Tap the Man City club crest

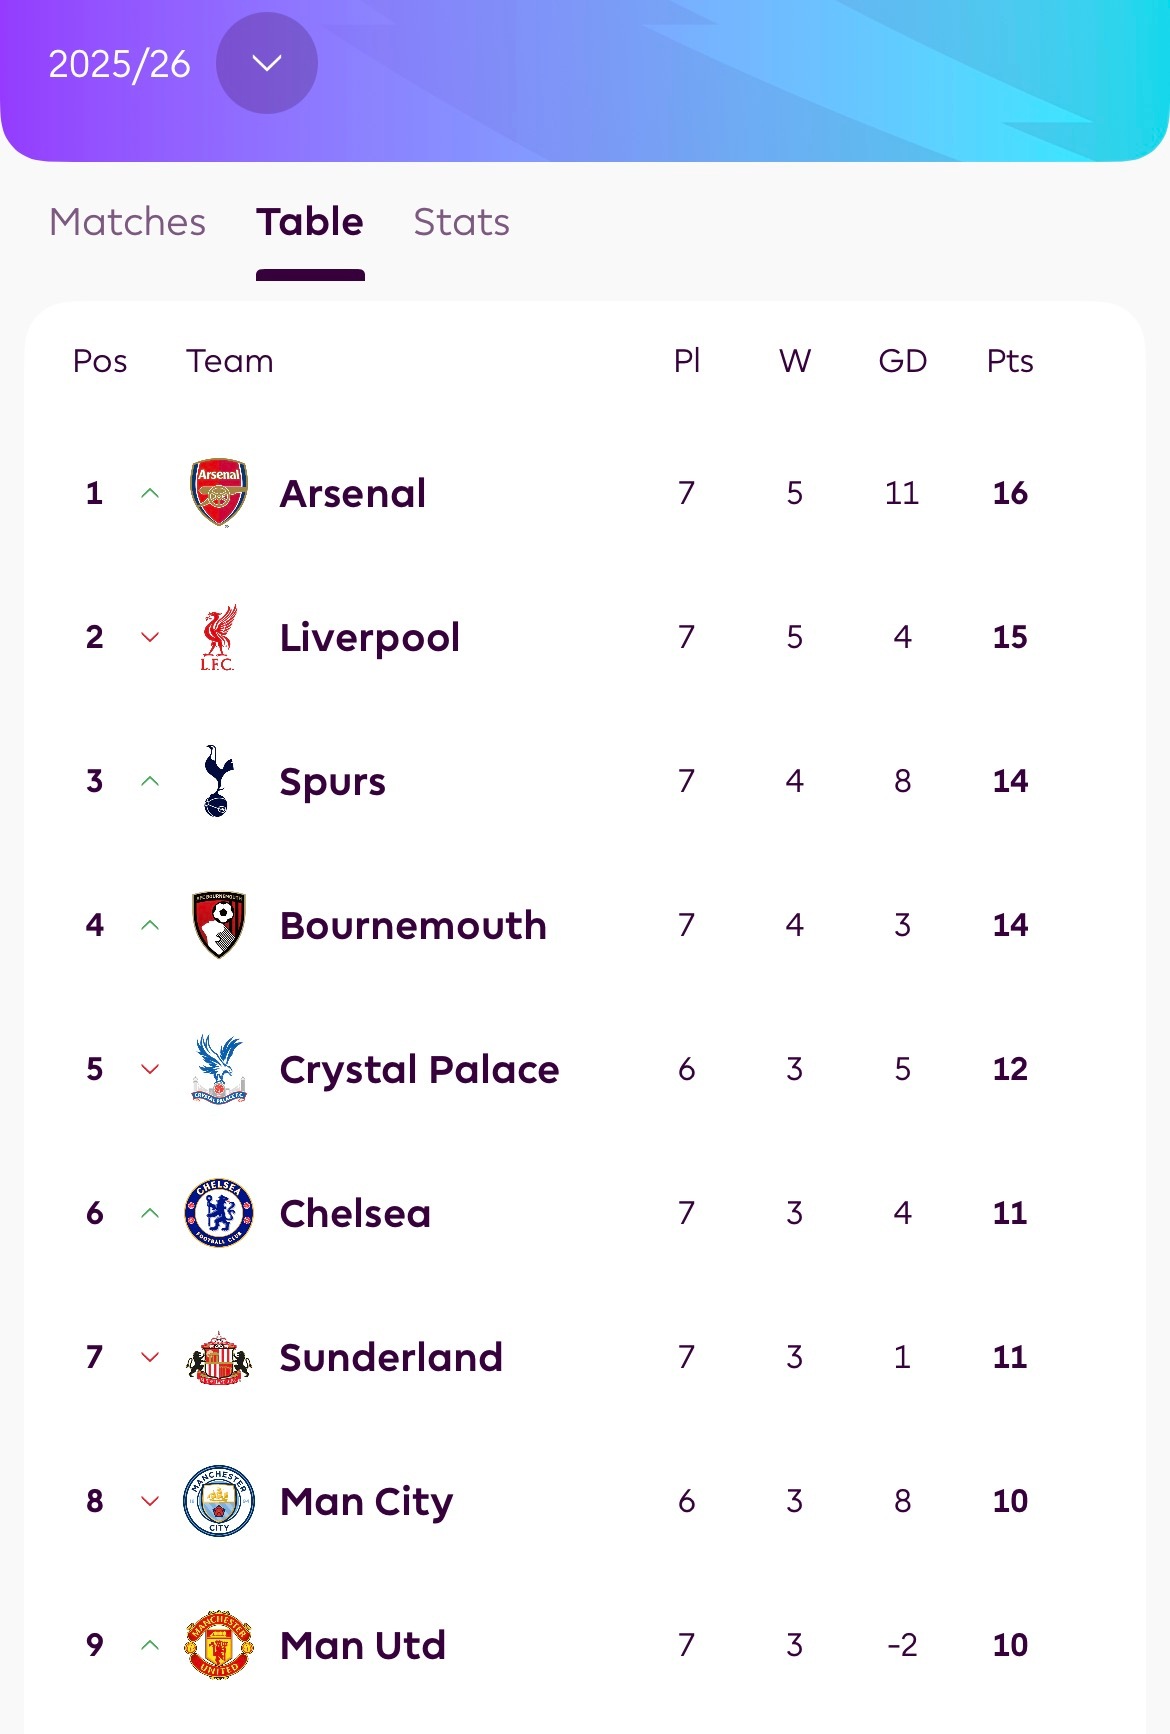pyautogui.click(x=219, y=1501)
